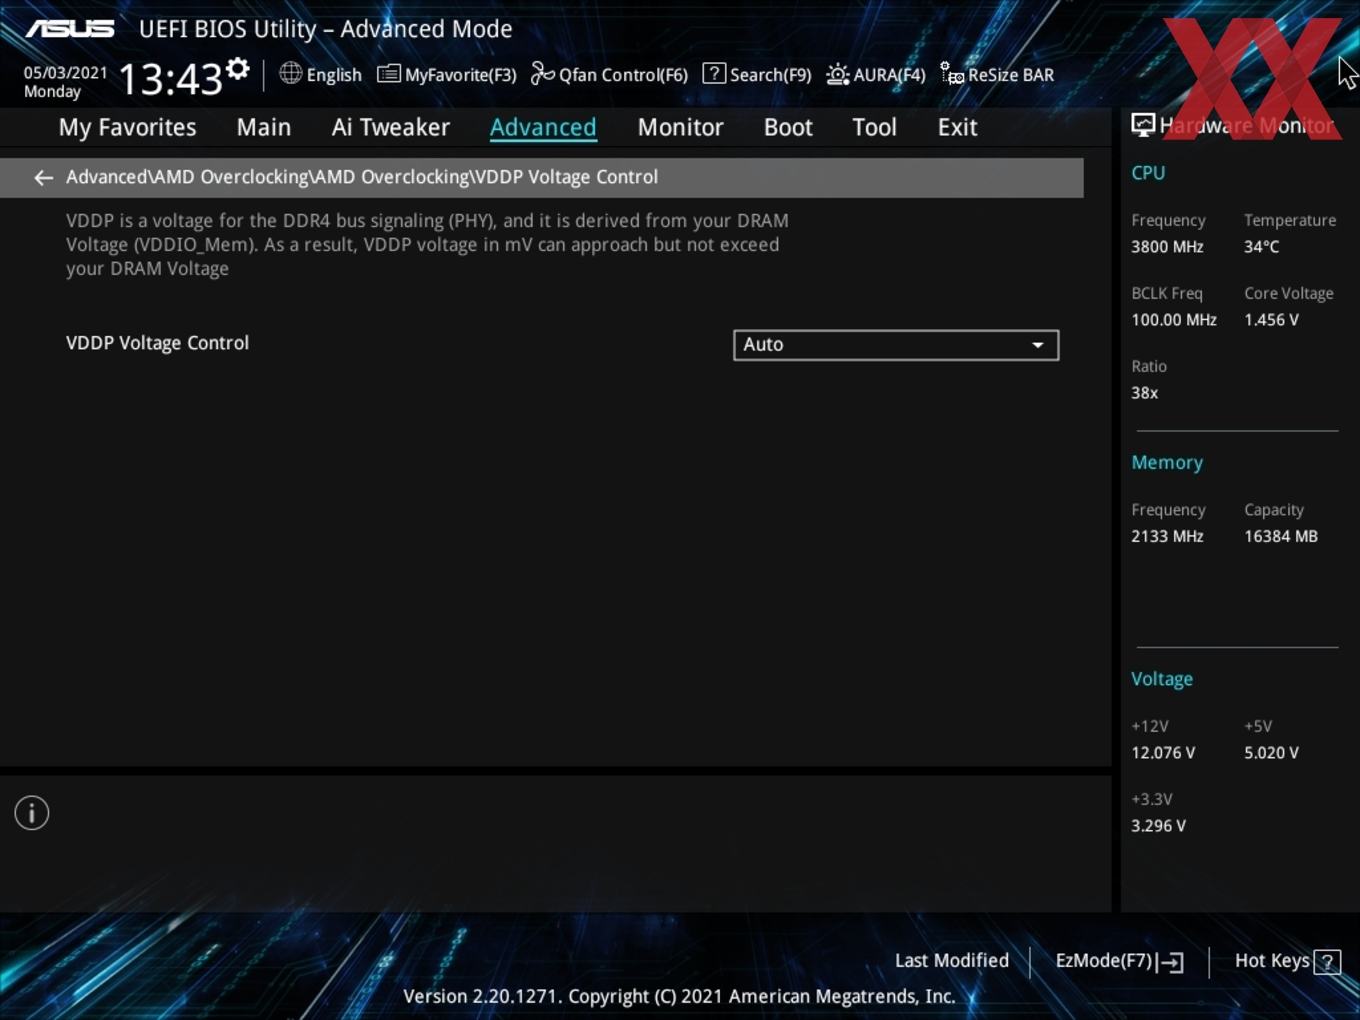Open Search(F9)
This screenshot has height=1020, width=1360.
pos(757,75)
